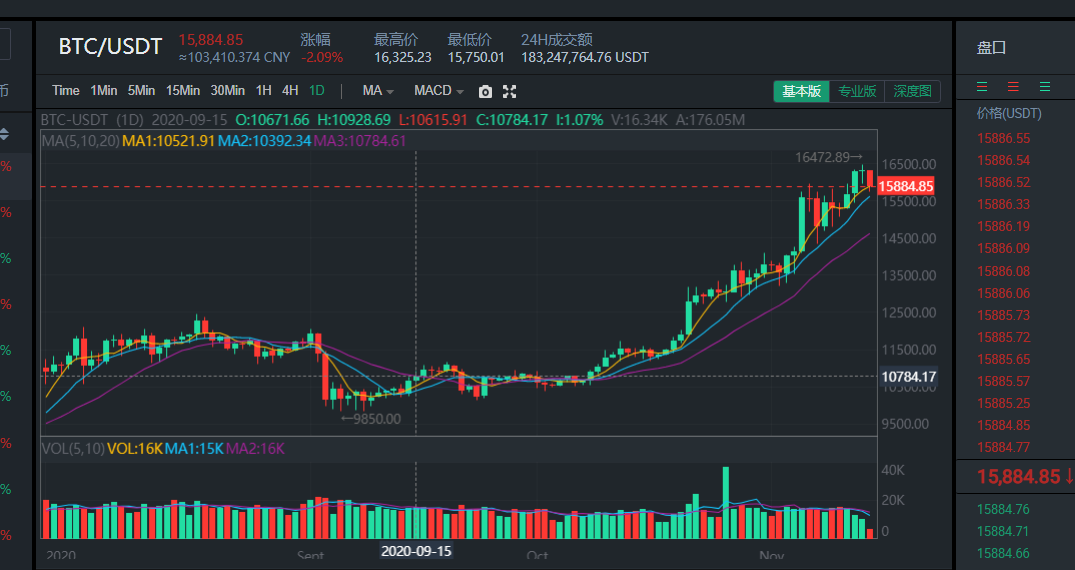
Task: Switch the chart to 5Min interval
Action: (141, 91)
